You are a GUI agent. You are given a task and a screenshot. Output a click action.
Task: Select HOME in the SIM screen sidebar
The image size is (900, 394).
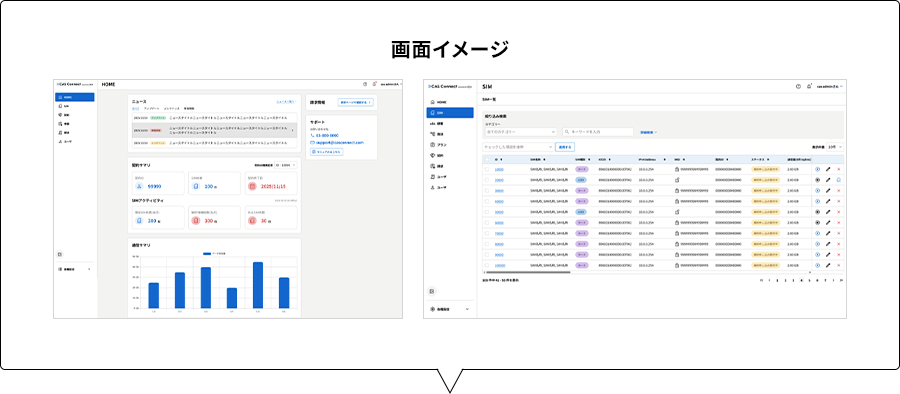click(450, 102)
